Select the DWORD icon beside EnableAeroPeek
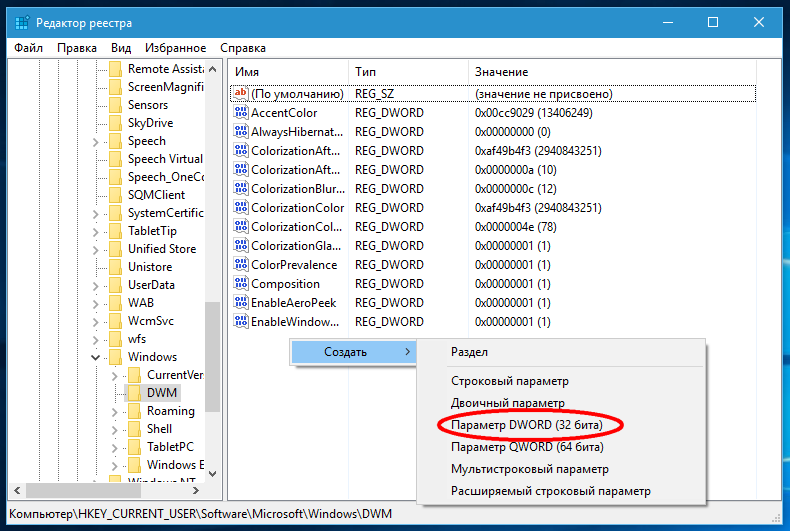This screenshot has height=531, width=790. pos(240,303)
